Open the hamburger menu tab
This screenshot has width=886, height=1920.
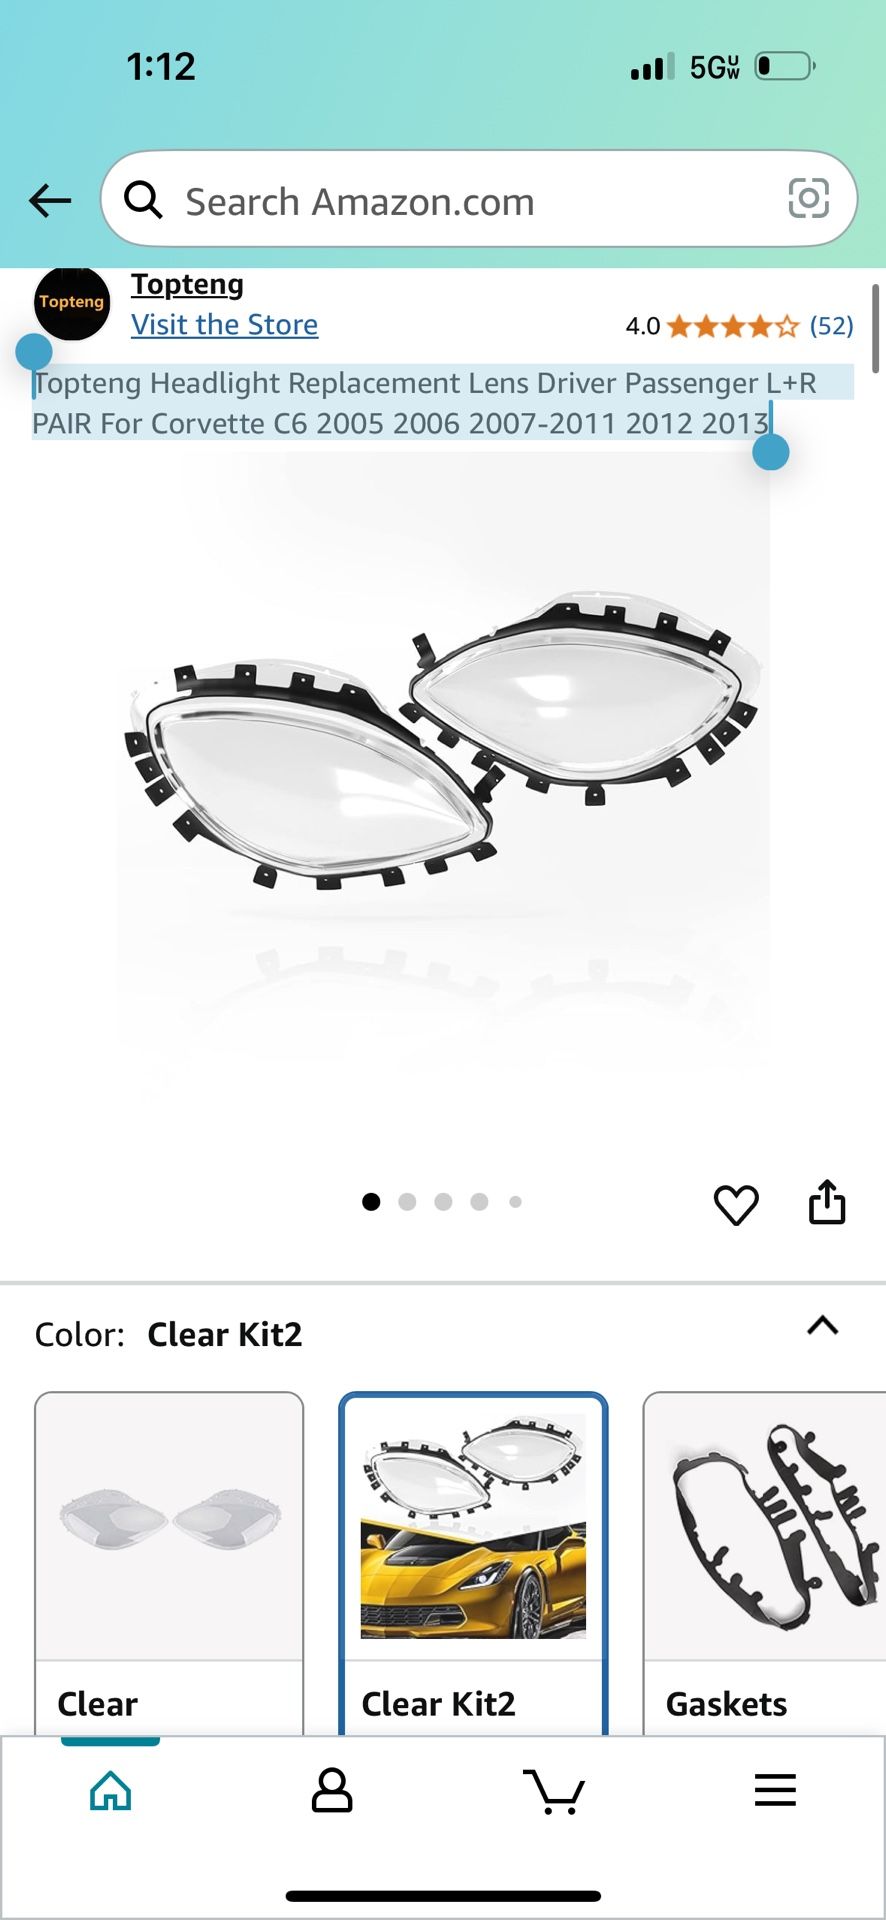tap(775, 1790)
